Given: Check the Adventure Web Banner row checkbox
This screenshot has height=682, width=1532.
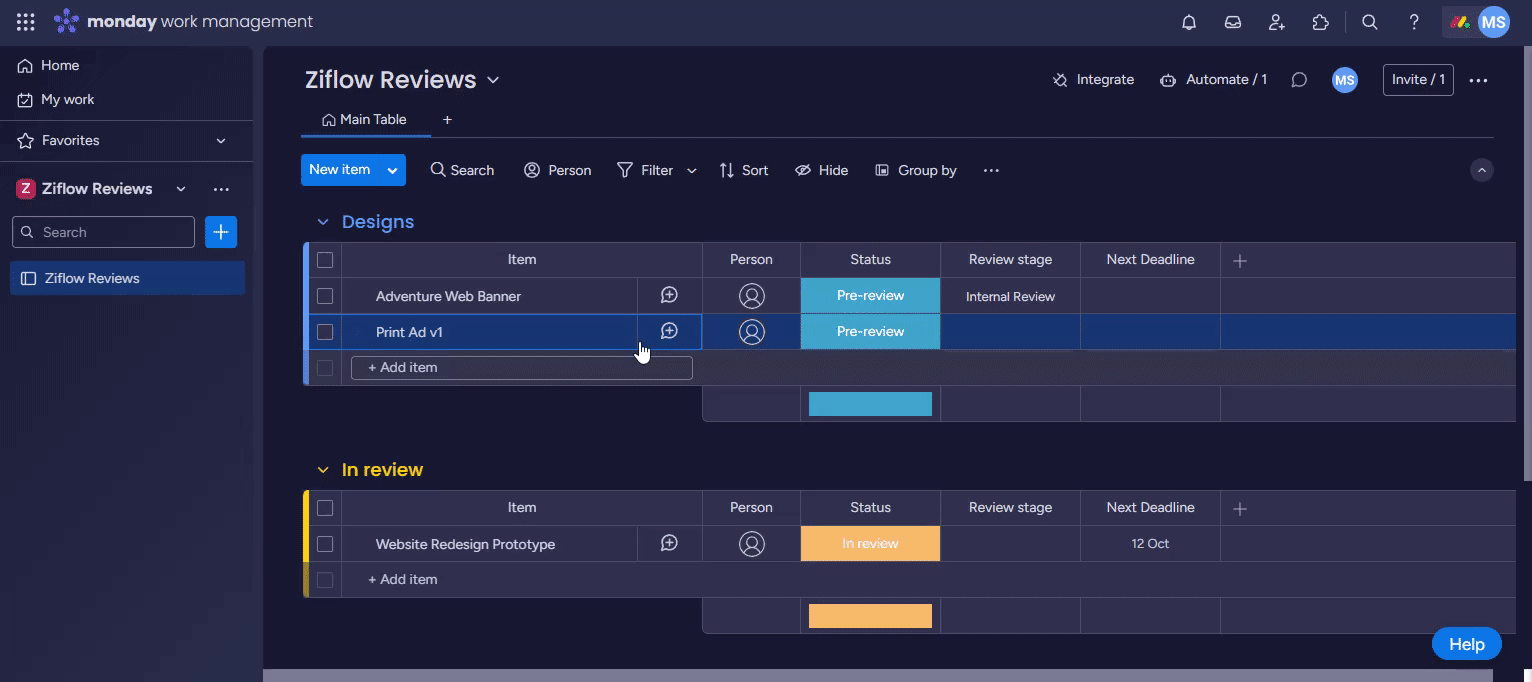Looking at the screenshot, I should point(325,296).
